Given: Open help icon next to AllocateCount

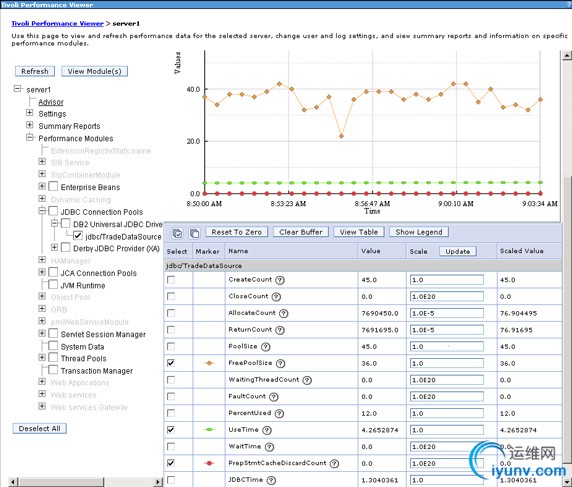Looking at the screenshot, I should 283,313.
